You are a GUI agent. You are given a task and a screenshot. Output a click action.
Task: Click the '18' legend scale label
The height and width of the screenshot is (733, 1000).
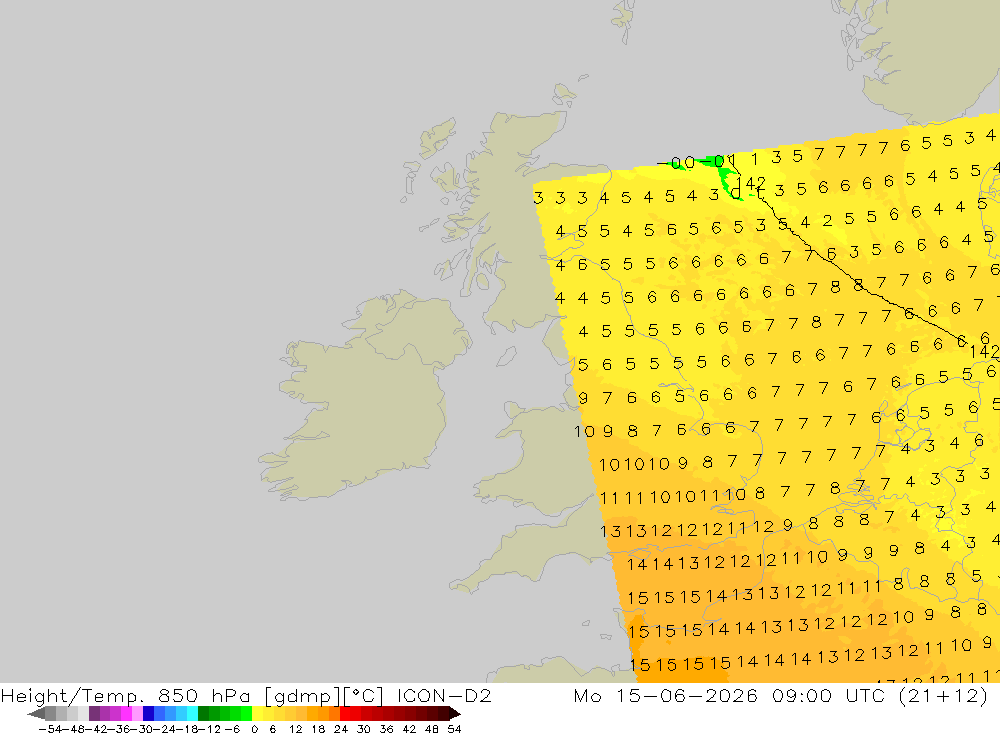pyautogui.click(x=318, y=729)
